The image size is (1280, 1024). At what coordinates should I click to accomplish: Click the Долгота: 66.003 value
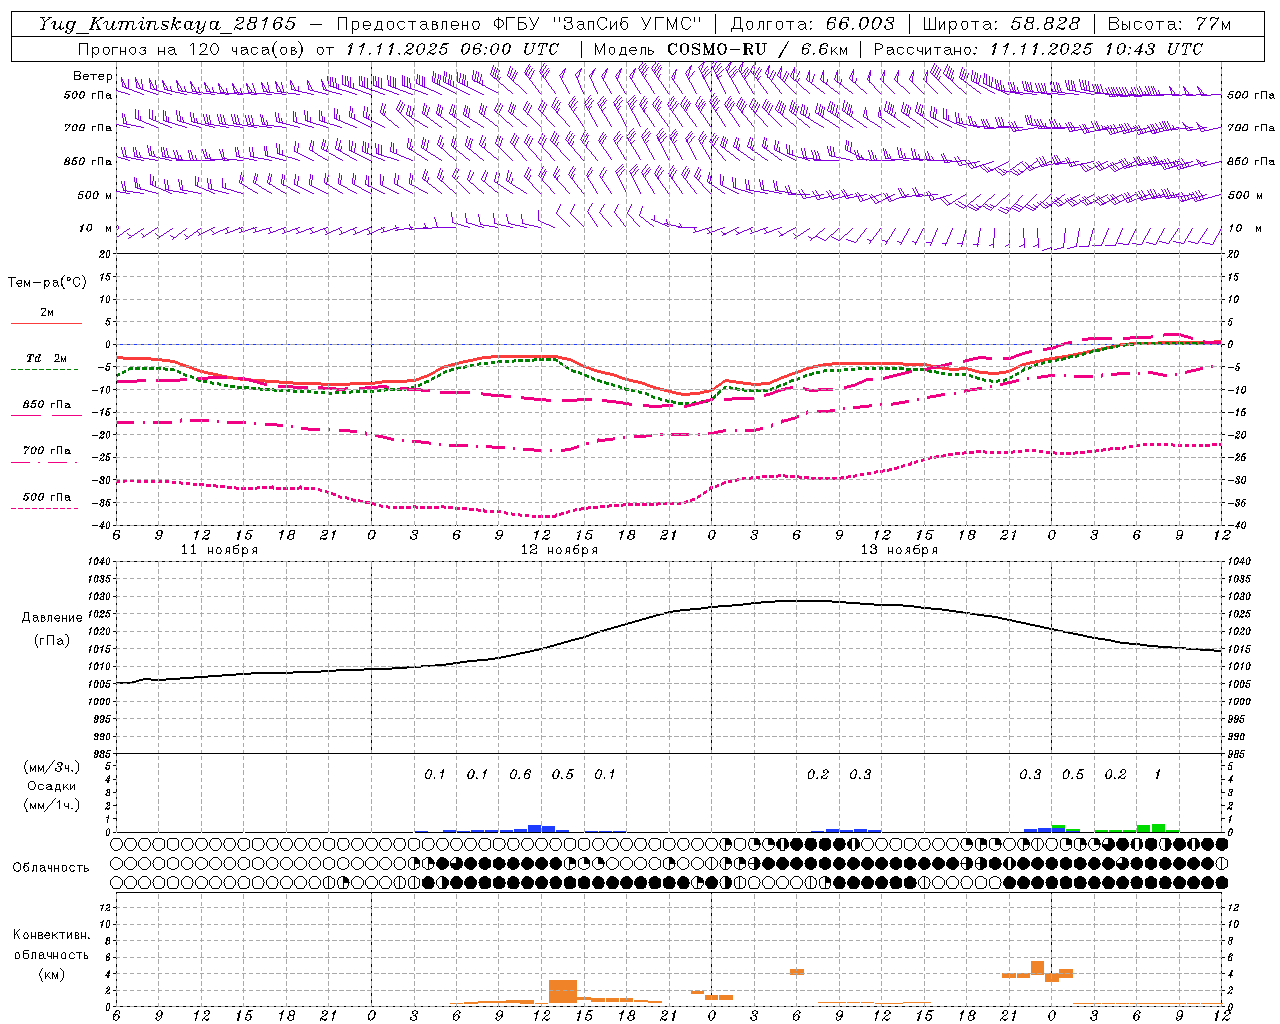coord(813,24)
